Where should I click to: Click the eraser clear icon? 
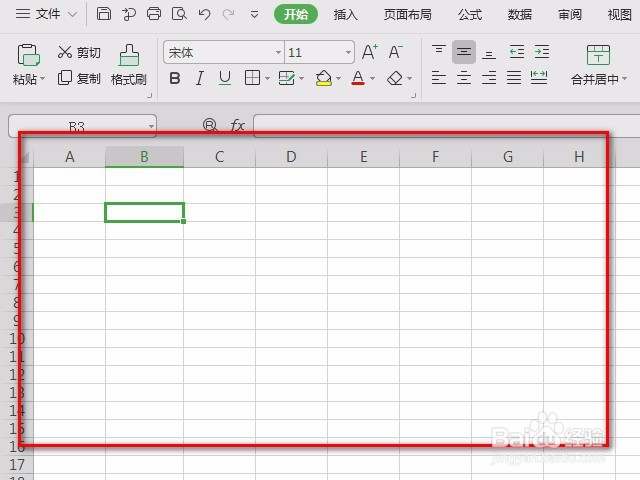(395, 78)
